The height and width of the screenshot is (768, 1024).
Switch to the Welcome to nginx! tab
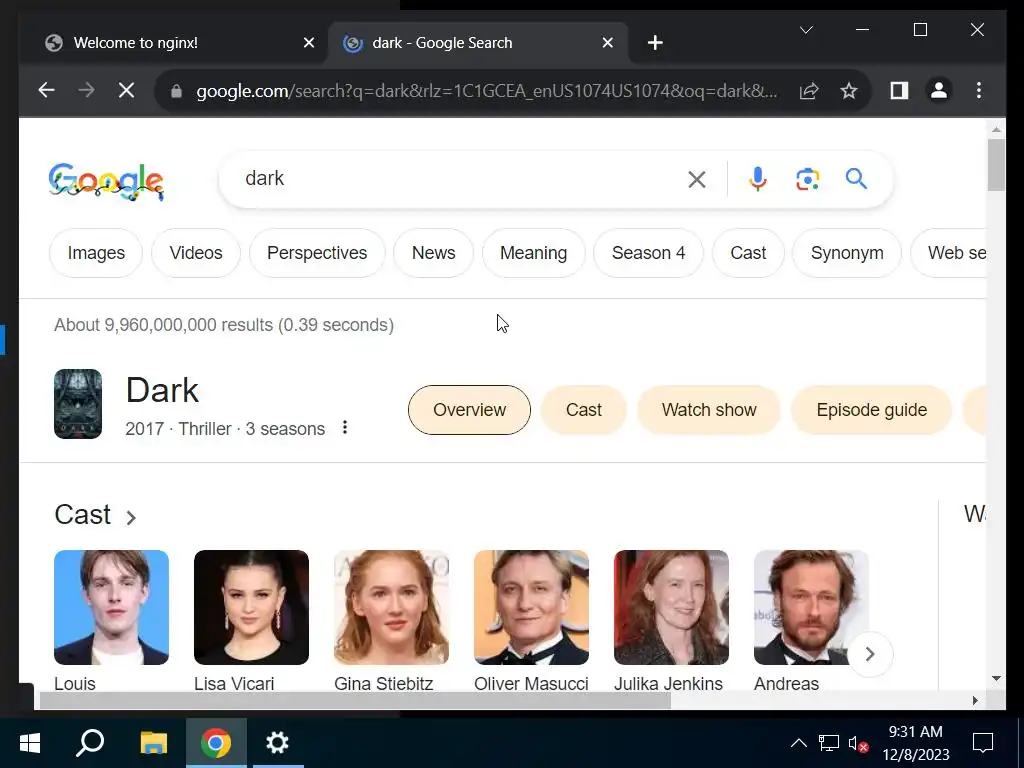(173, 43)
